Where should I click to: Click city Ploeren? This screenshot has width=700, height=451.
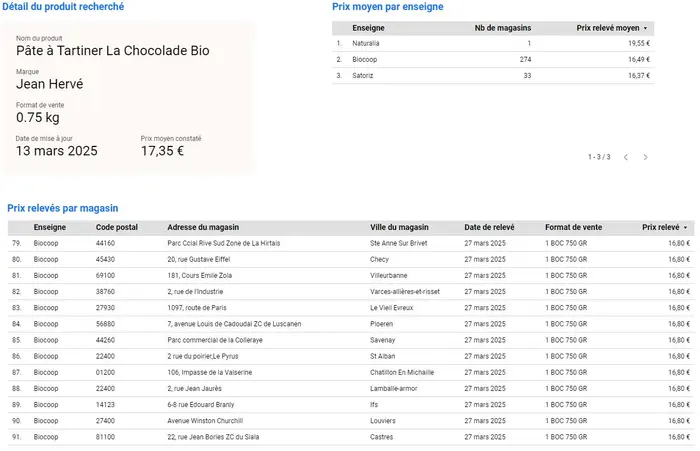click(382, 324)
